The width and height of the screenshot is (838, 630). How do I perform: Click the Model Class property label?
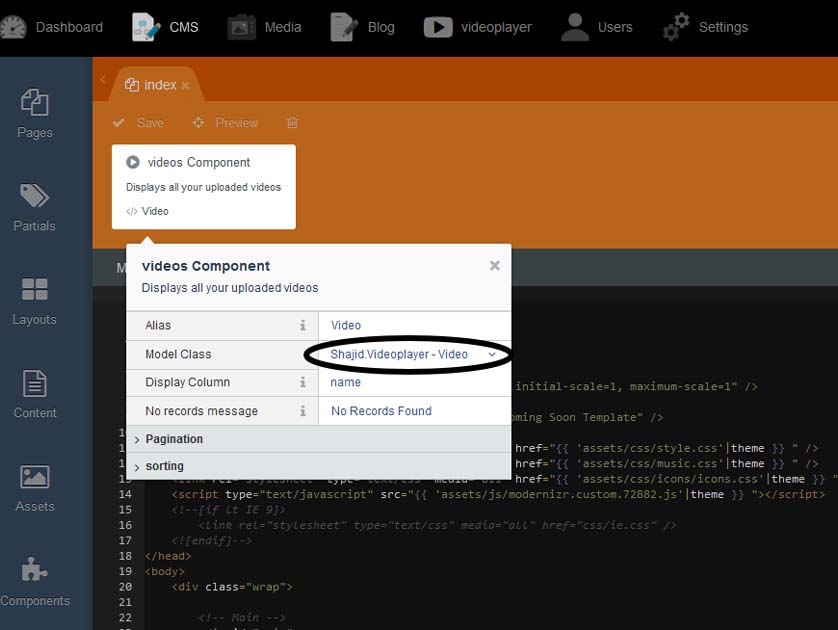click(x=179, y=354)
